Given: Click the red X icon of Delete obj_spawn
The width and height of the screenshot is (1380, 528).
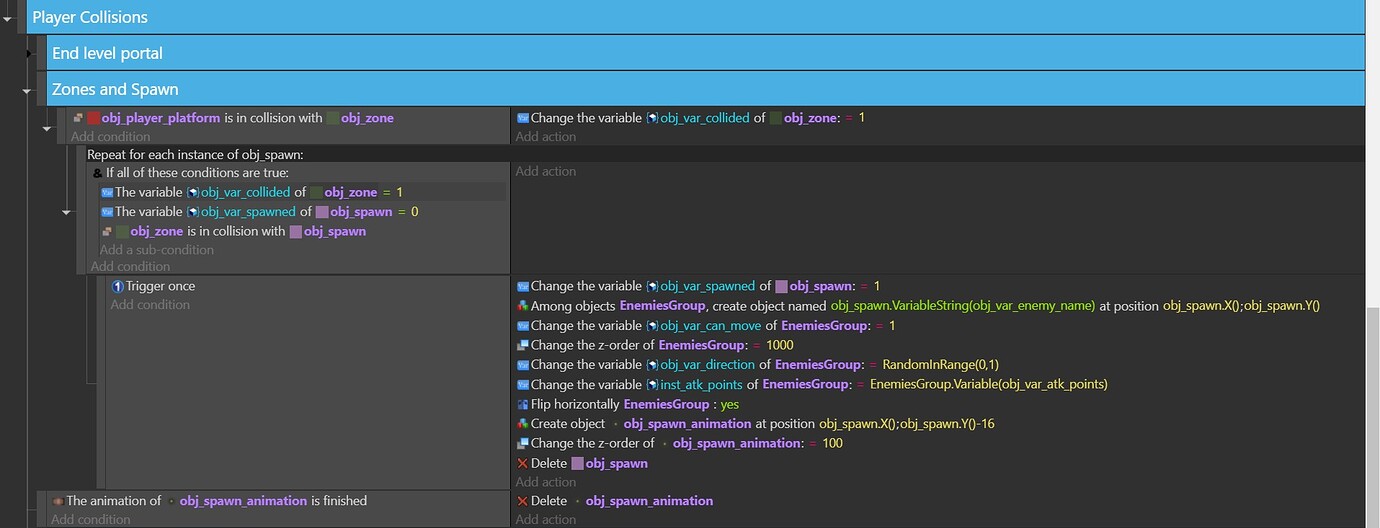Looking at the screenshot, I should [x=522, y=463].
